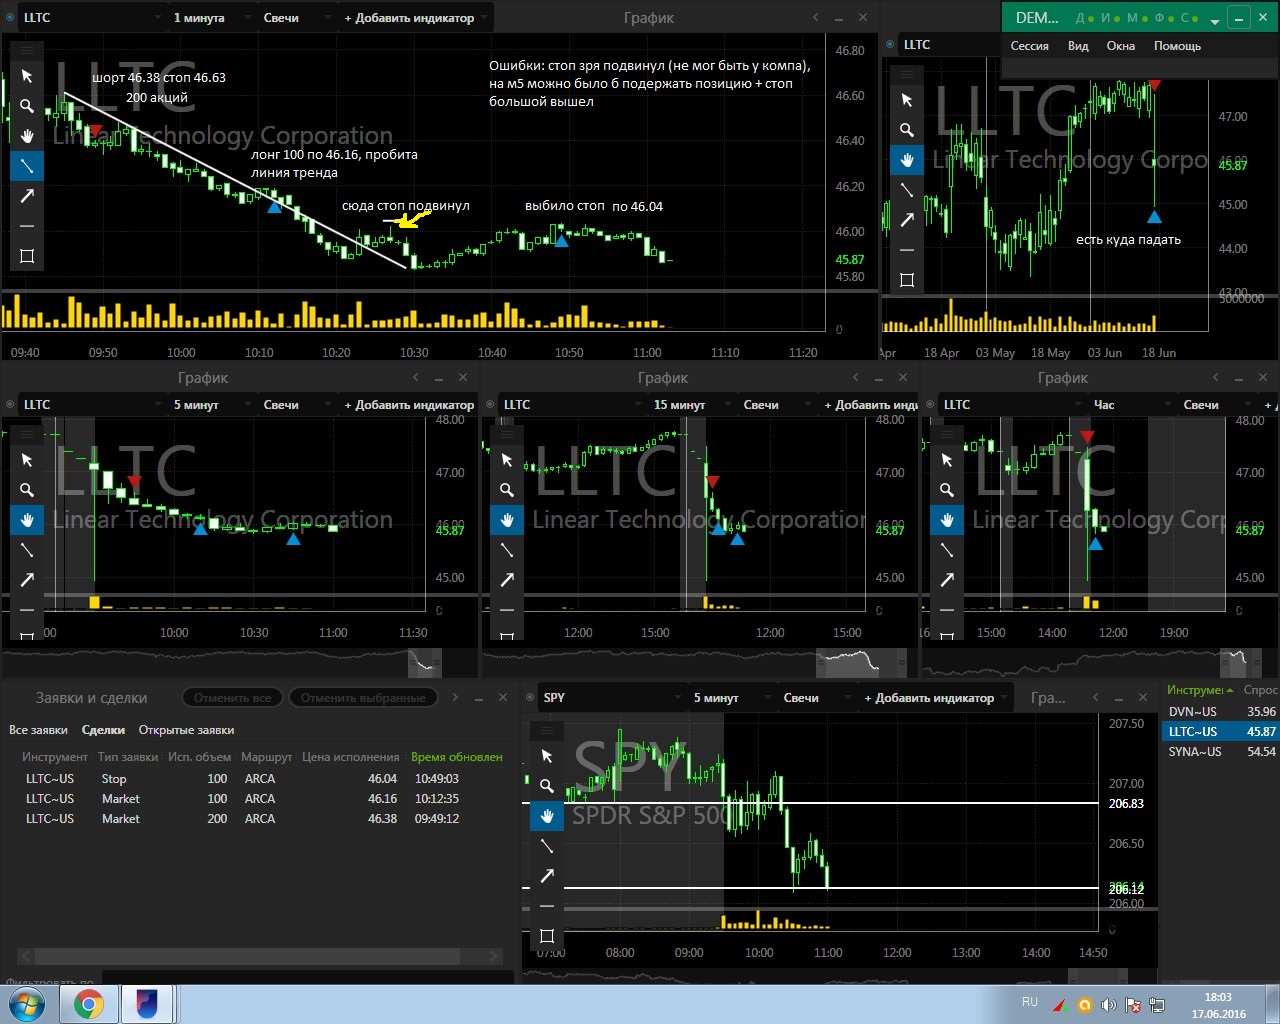Select the zoom tool in the Час LLTC chart

(x=947, y=490)
